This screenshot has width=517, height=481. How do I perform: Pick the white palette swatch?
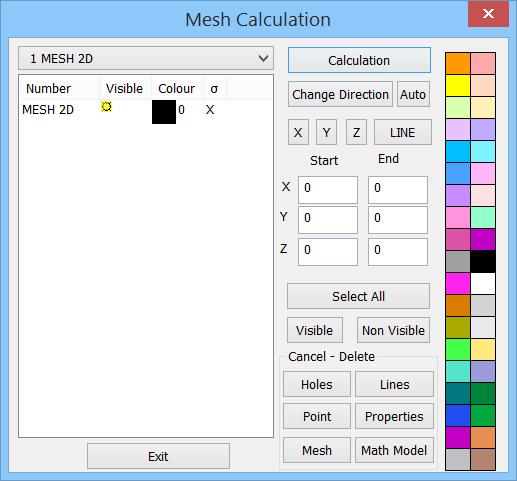click(x=483, y=283)
